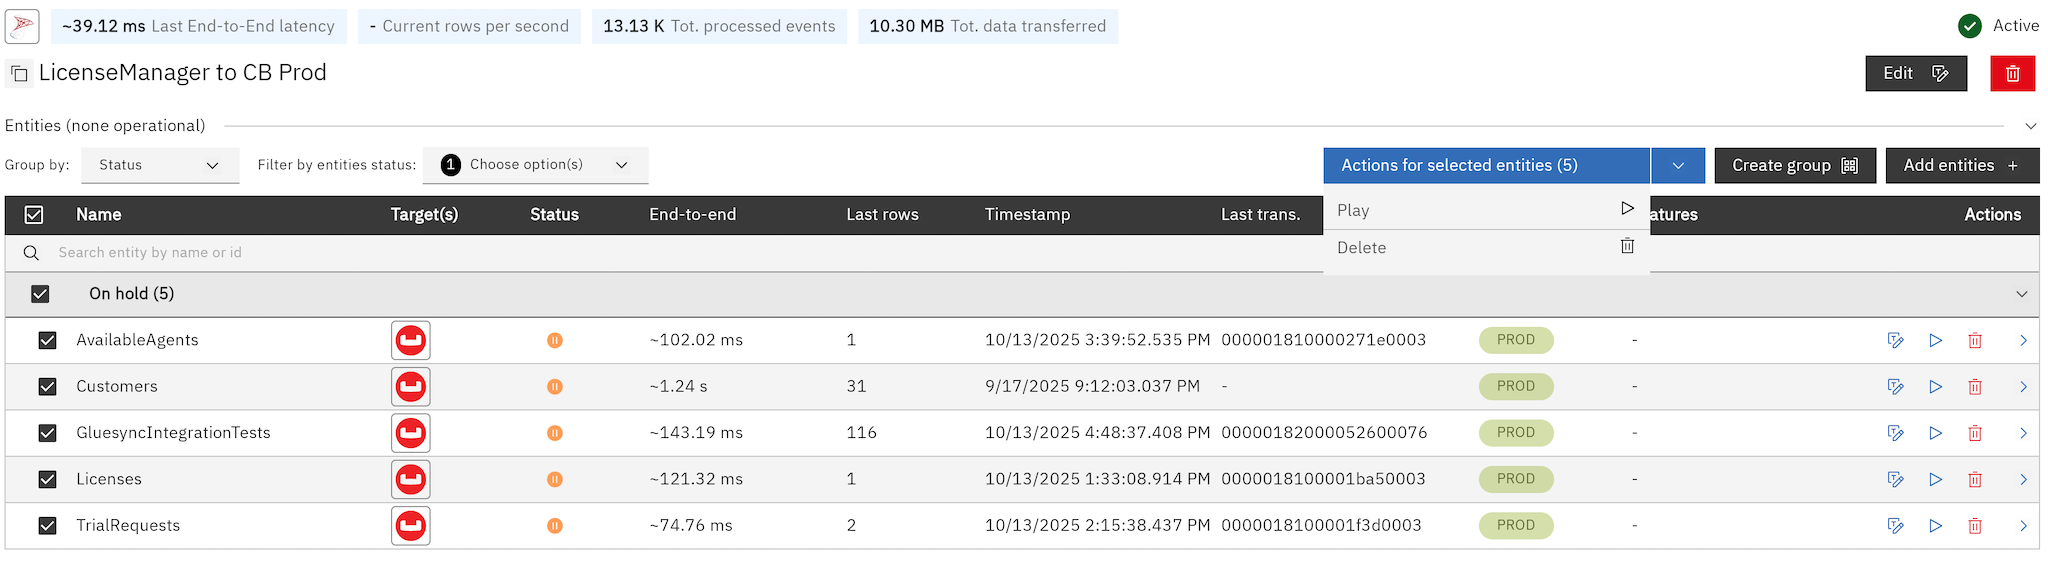Click the search entity by name field
Screen dimensions: 2048x562
click(x=660, y=253)
